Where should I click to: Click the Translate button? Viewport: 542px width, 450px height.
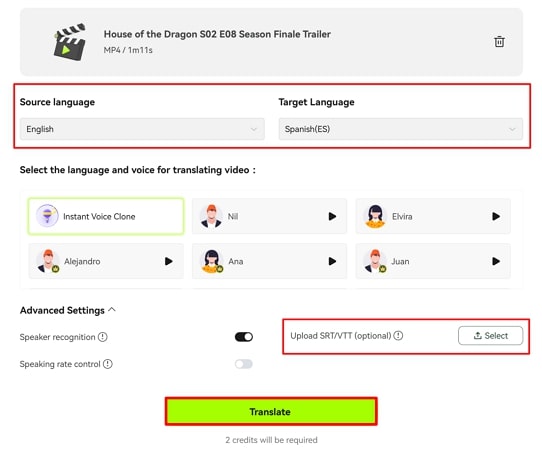point(271,412)
